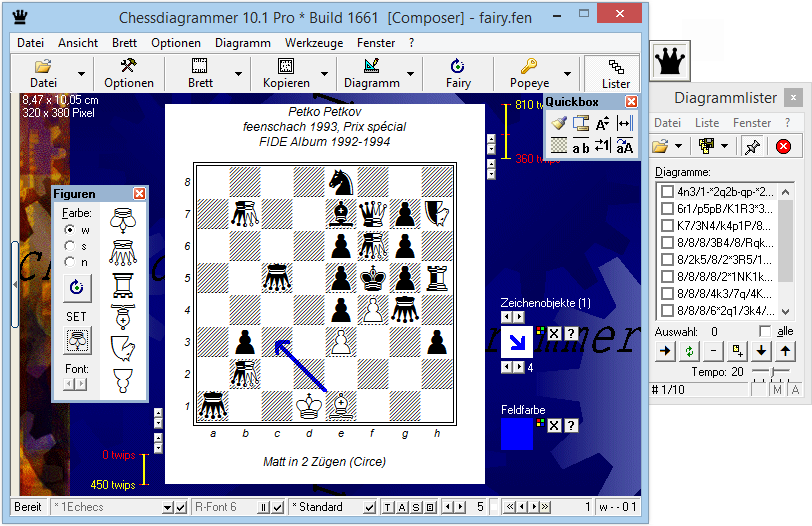Click the up-arrow button in Diagrammlister
Viewport: 812px width, 526px height.
pos(785,352)
